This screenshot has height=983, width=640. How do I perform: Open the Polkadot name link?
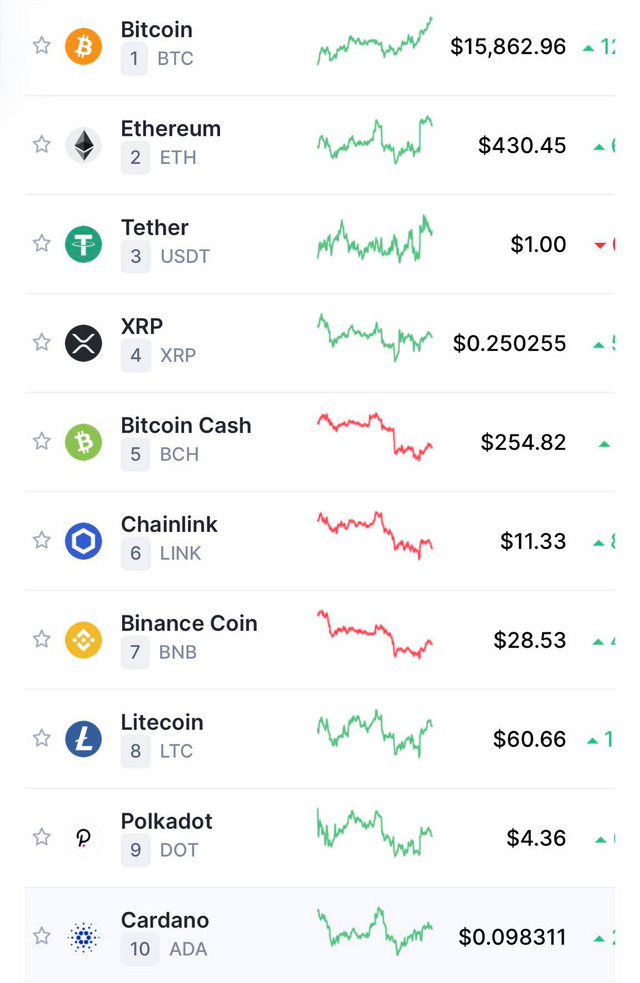tap(166, 821)
